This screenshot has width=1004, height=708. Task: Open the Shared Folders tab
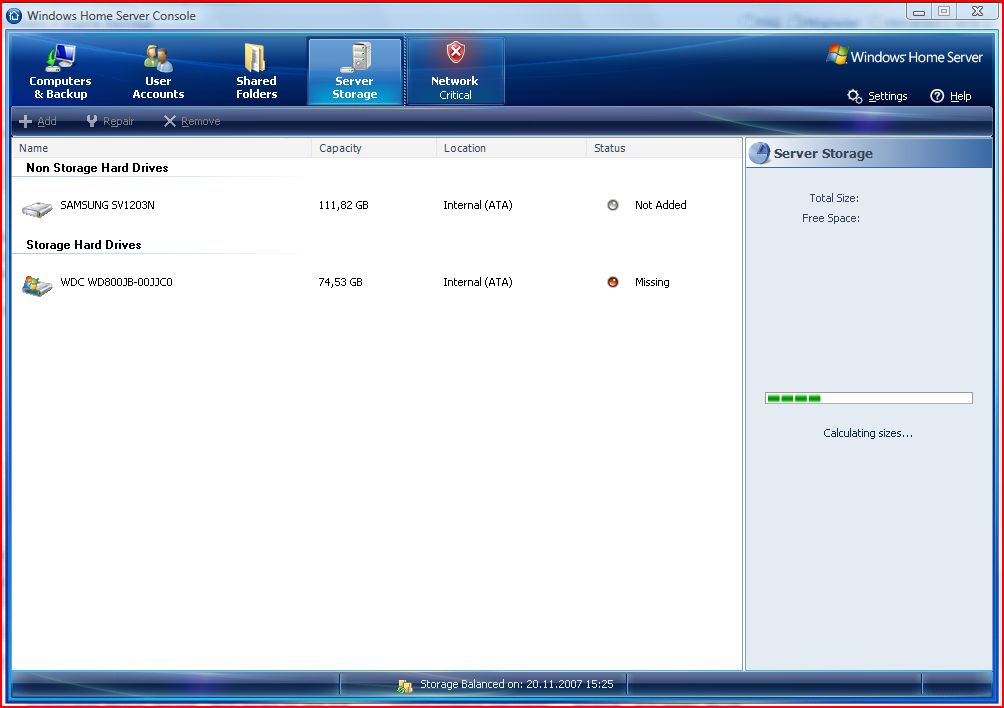(x=256, y=72)
